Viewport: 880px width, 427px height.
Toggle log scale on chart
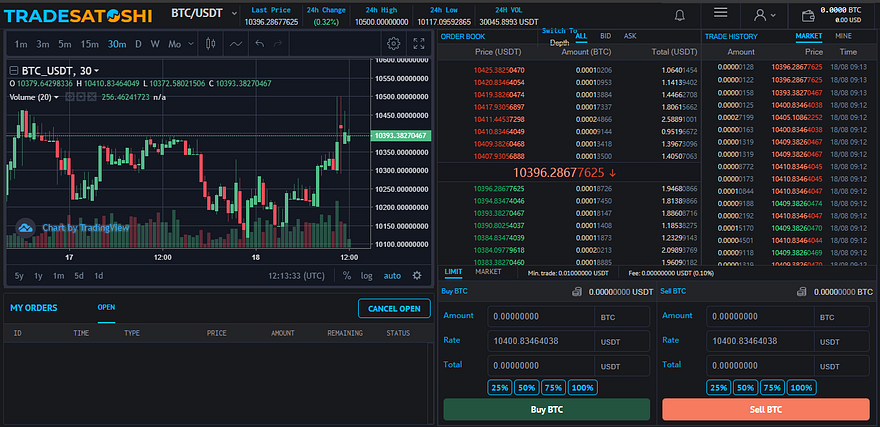[x=366, y=276]
